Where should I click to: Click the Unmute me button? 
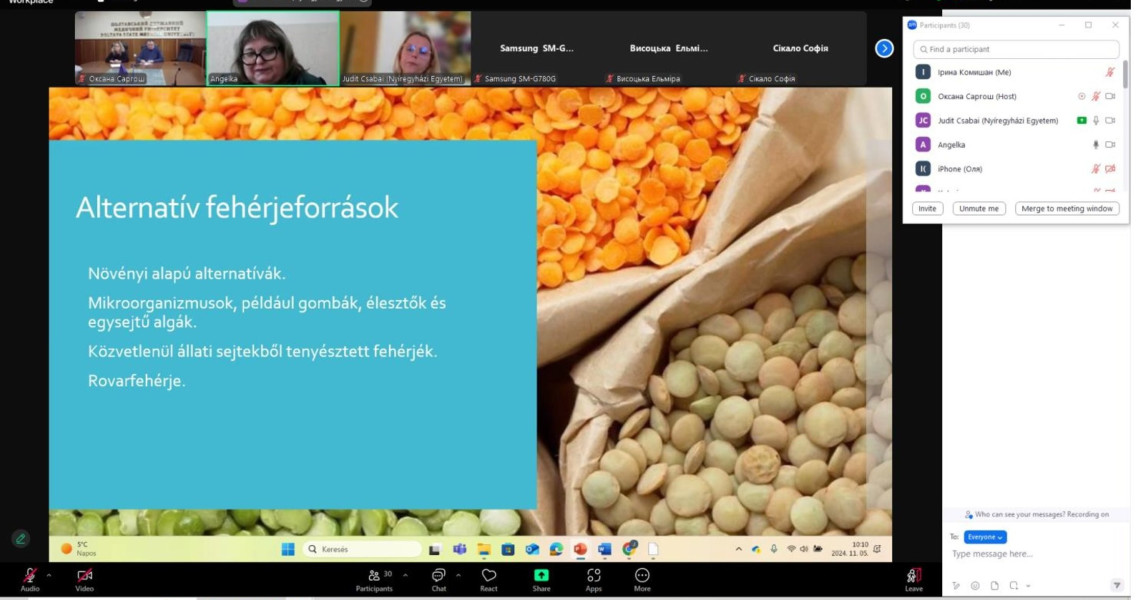[979, 209]
